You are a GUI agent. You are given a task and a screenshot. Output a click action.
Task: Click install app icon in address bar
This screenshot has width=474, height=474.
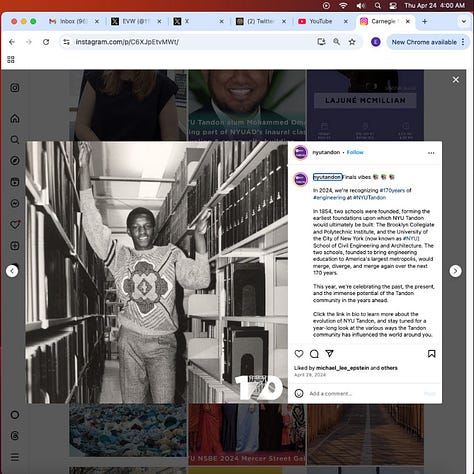coord(321,42)
